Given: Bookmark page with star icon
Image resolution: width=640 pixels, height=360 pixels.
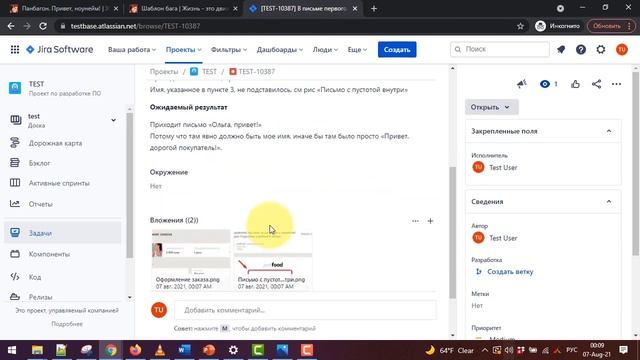Looking at the screenshot, I should point(520,26).
